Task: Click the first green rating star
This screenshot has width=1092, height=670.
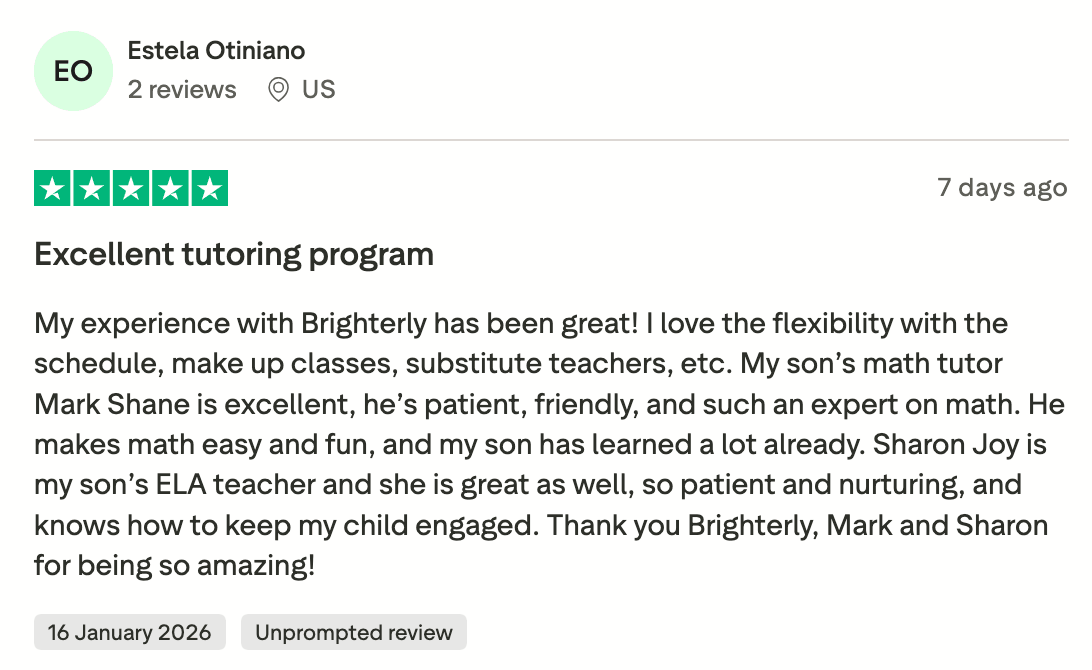Action: [53, 189]
